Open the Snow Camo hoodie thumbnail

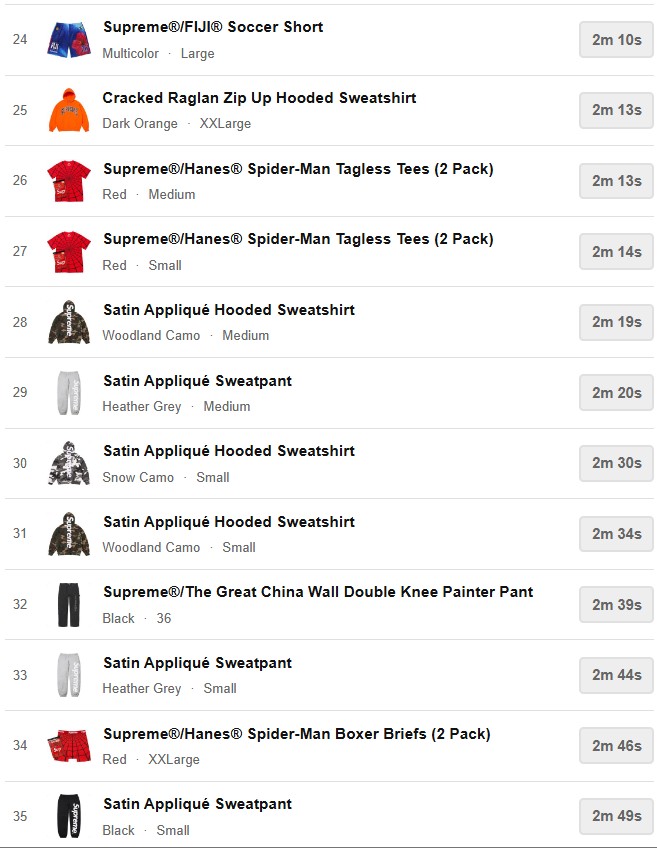[x=68, y=463]
